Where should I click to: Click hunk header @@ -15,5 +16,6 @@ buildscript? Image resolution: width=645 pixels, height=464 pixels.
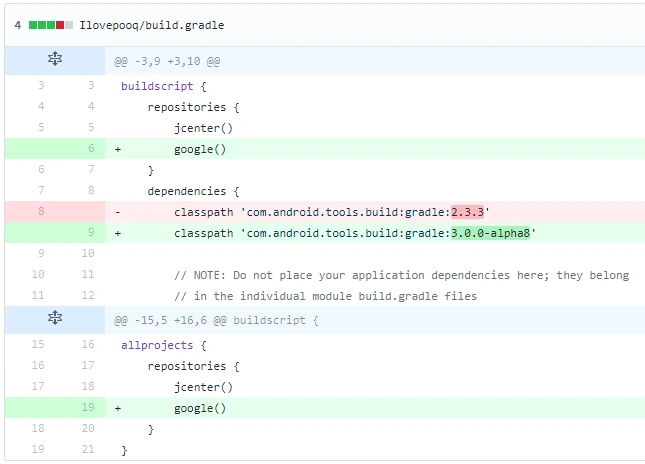pyautogui.click(x=216, y=320)
